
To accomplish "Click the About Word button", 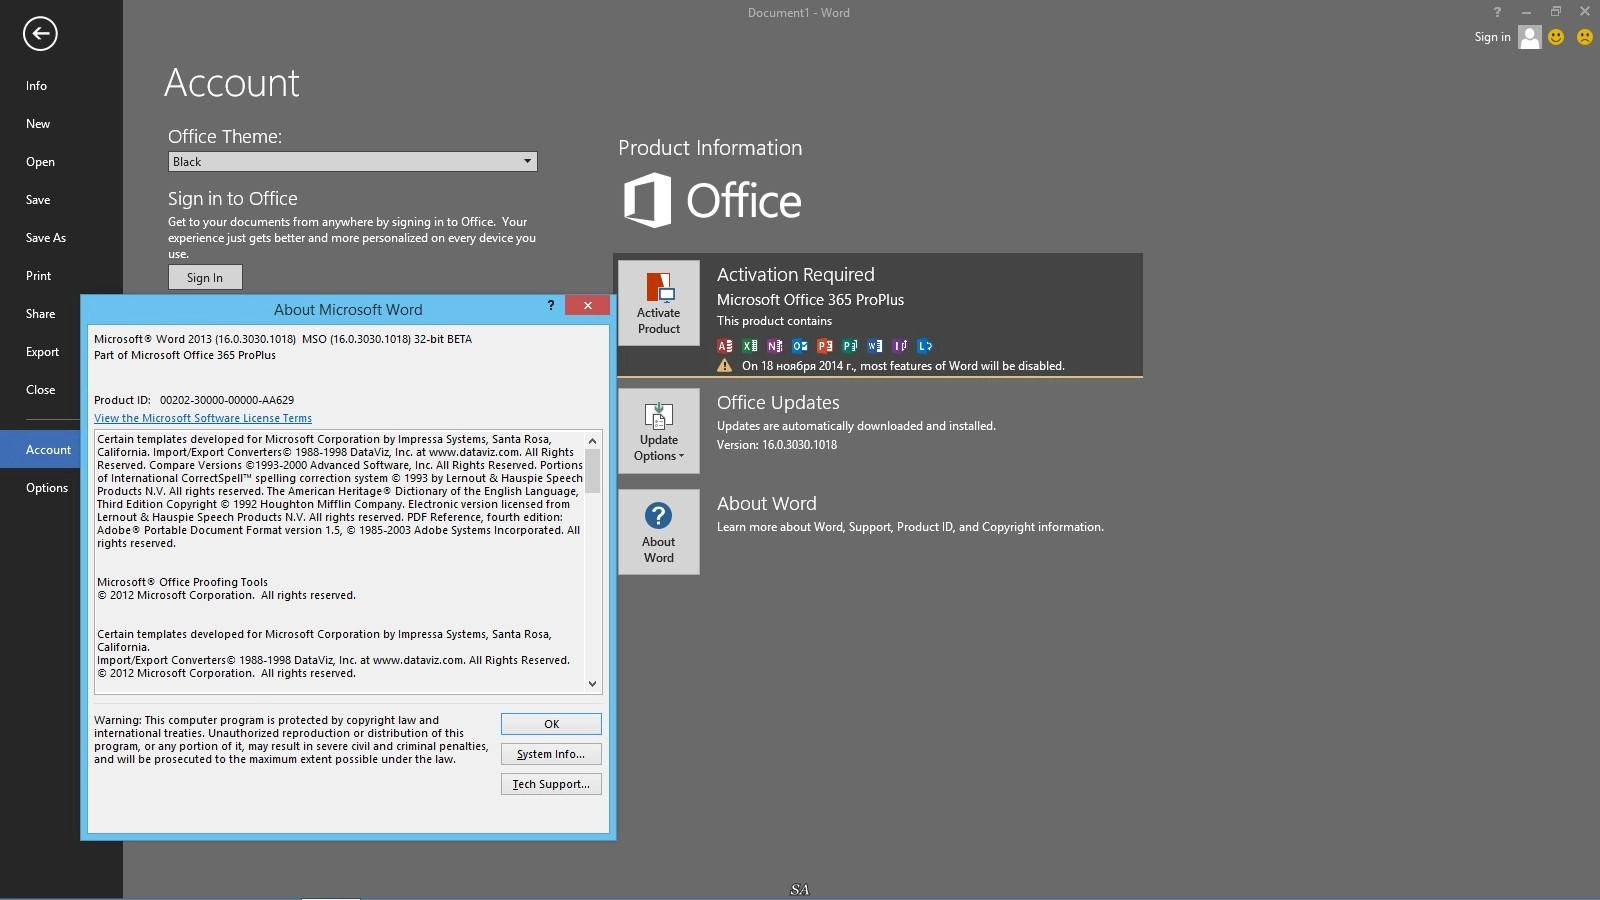I will [659, 532].
